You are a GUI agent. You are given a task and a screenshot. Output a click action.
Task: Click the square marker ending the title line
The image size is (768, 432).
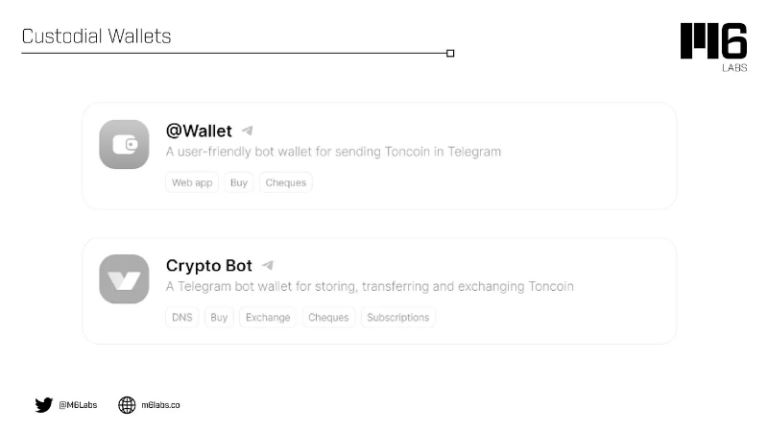(450, 53)
